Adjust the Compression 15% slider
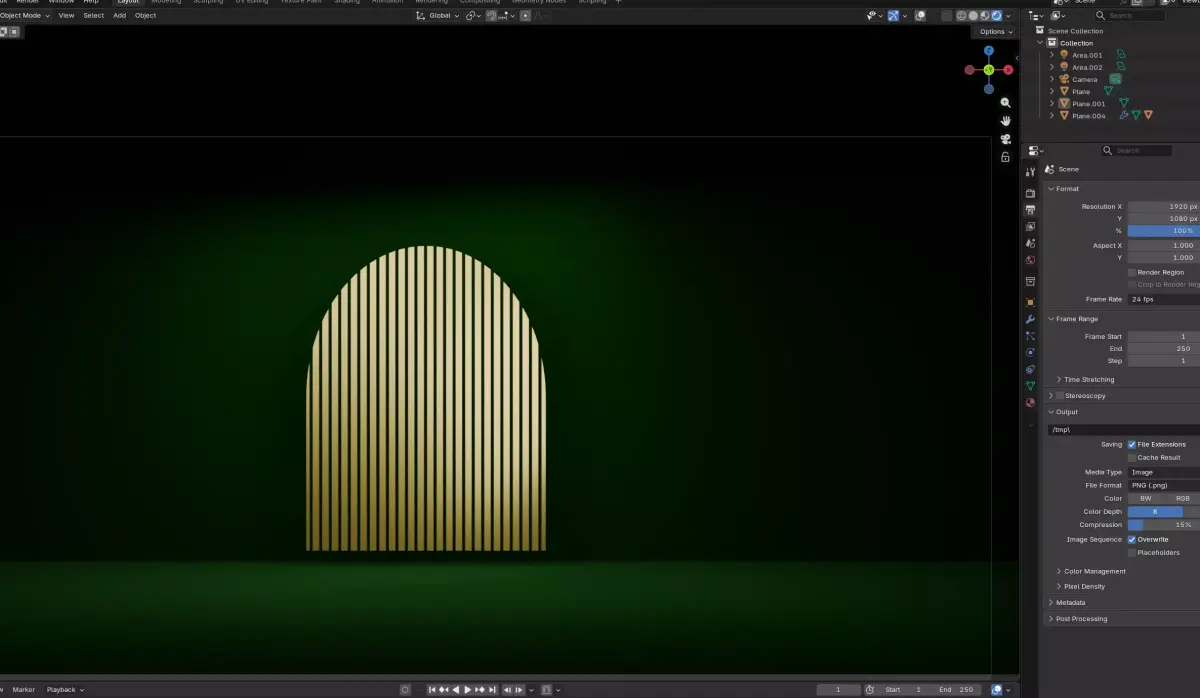1200x698 pixels. pyautogui.click(x=1164, y=525)
